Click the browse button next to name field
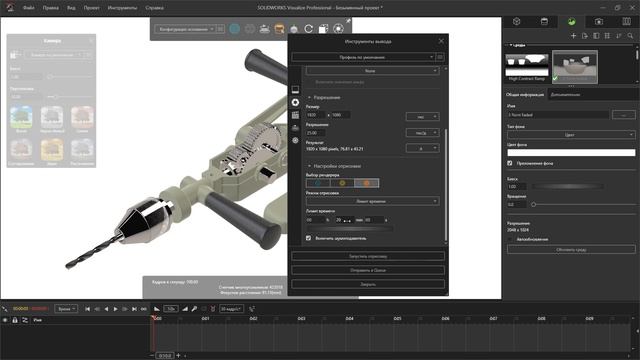Viewport: 640px width, 360px height. 624,115
